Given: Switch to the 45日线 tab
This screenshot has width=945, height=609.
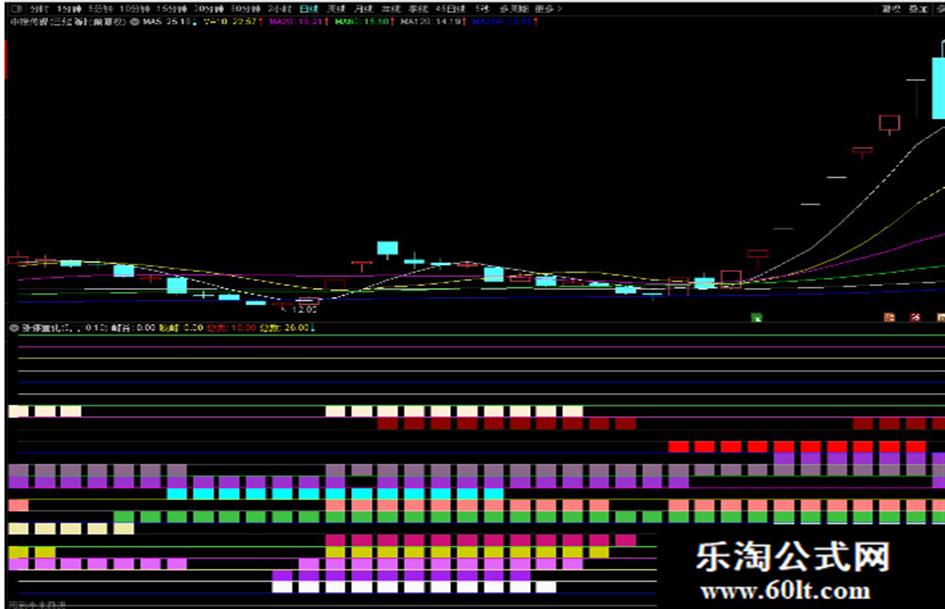Looking at the screenshot, I should (450, 9).
